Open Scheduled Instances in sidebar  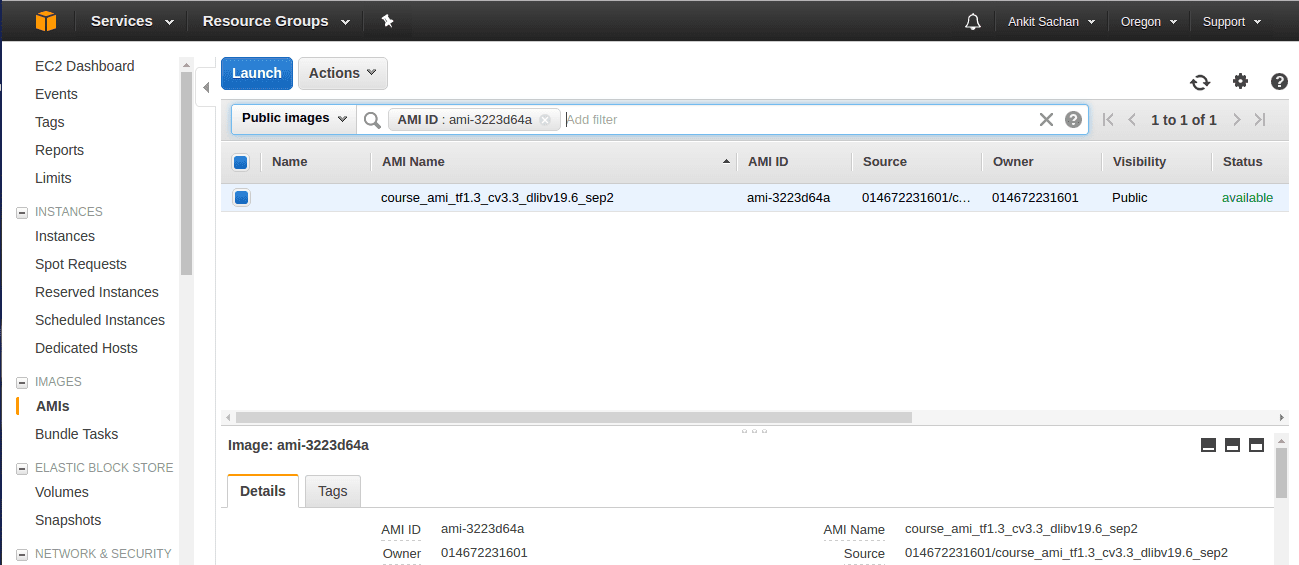[100, 320]
